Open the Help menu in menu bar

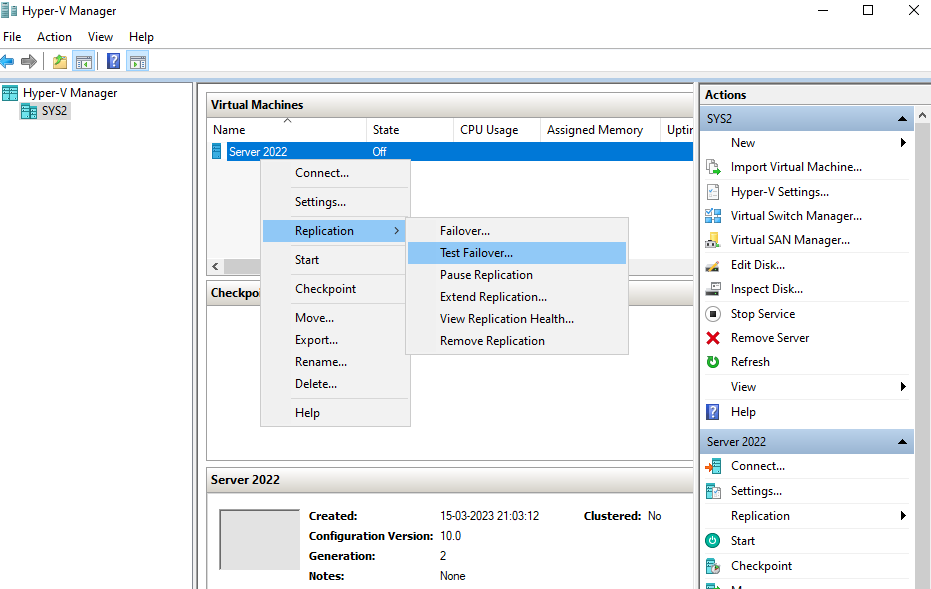pos(141,37)
